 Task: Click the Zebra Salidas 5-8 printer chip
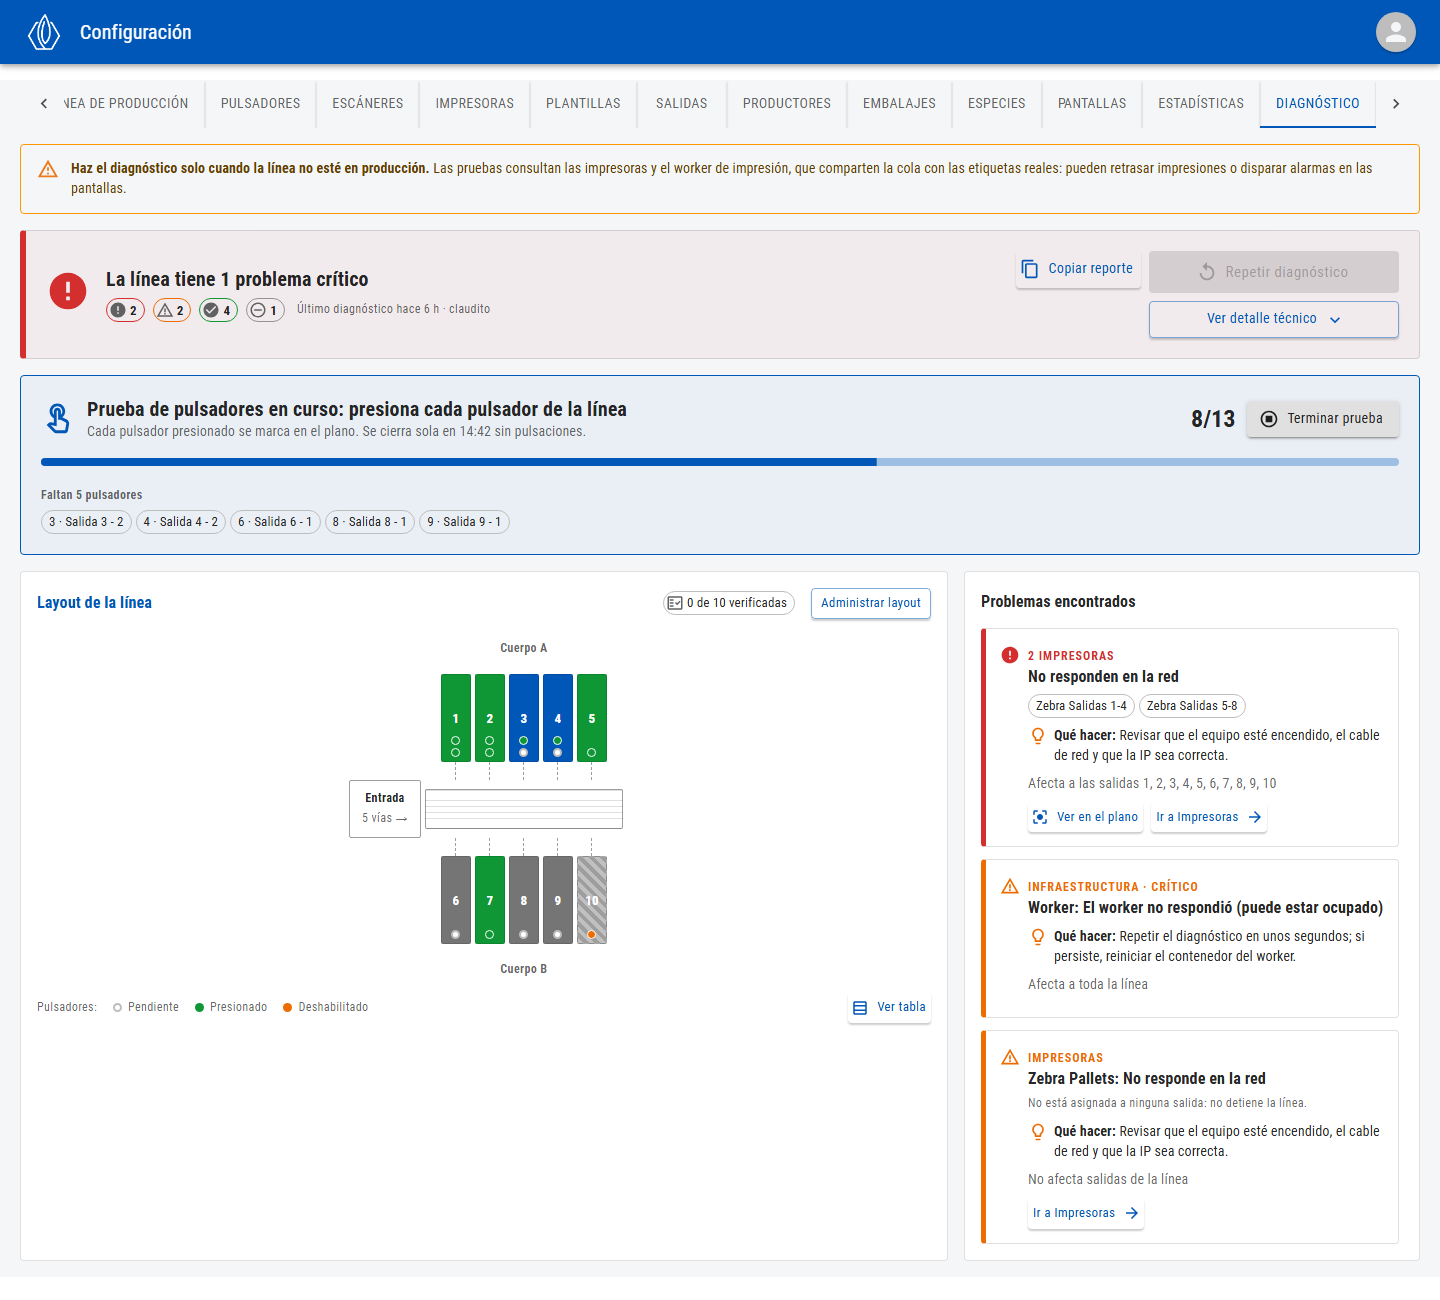tap(1192, 706)
